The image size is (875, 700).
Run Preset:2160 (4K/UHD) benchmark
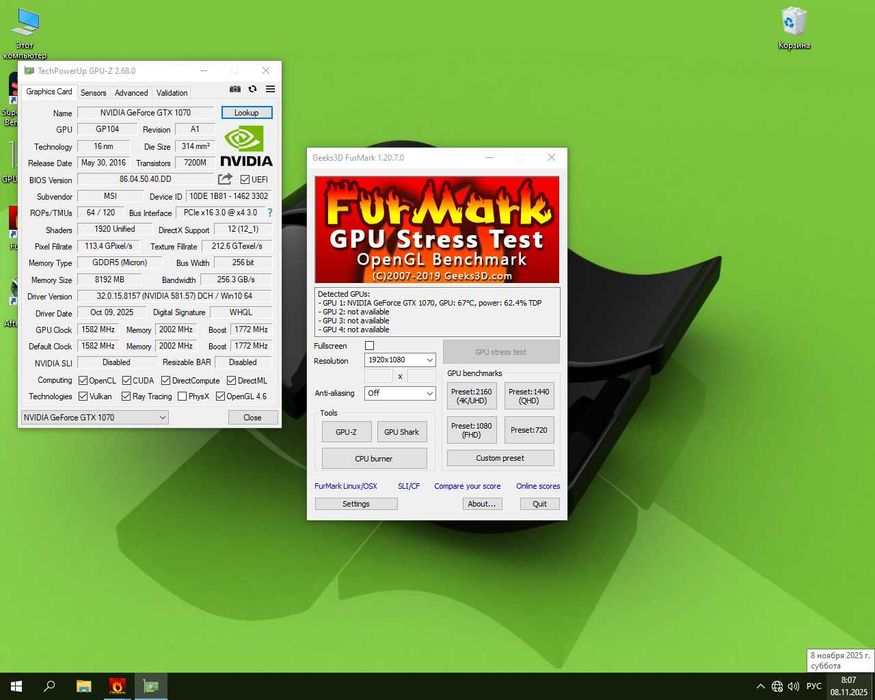472,396
